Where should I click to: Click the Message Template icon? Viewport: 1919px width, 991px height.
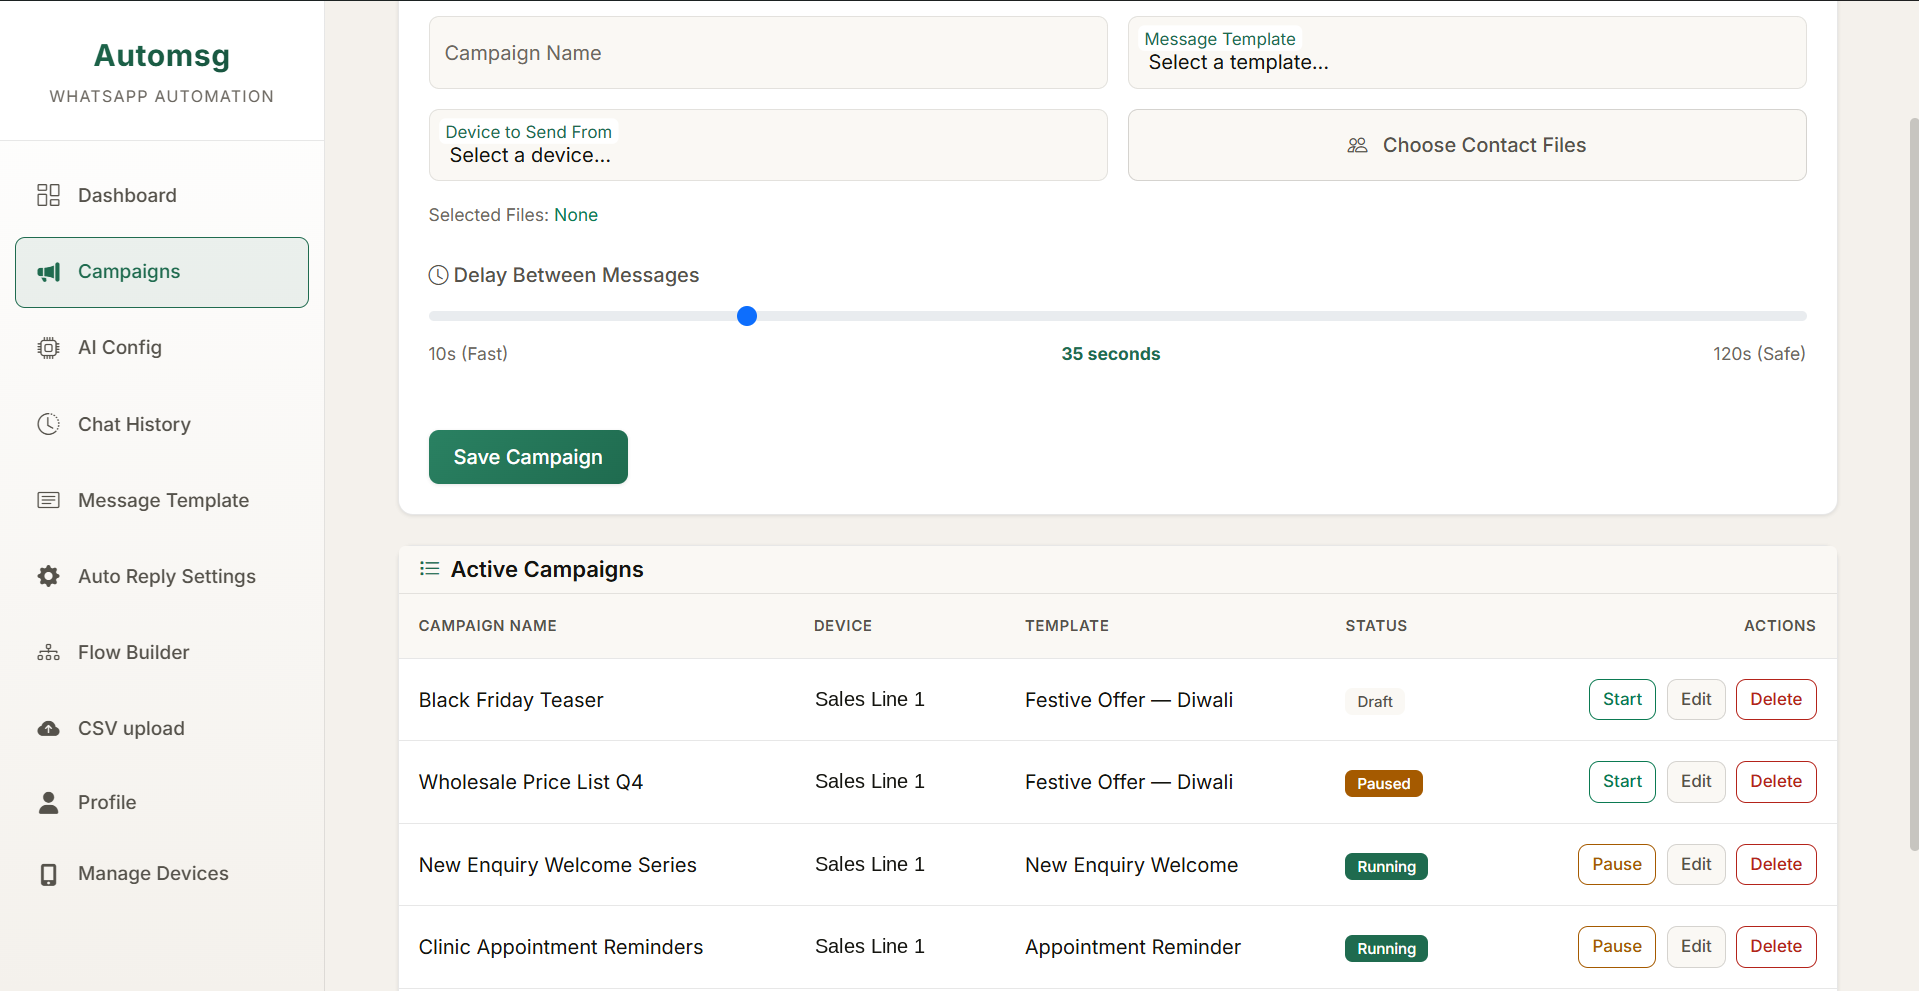[x=48, y=500]
